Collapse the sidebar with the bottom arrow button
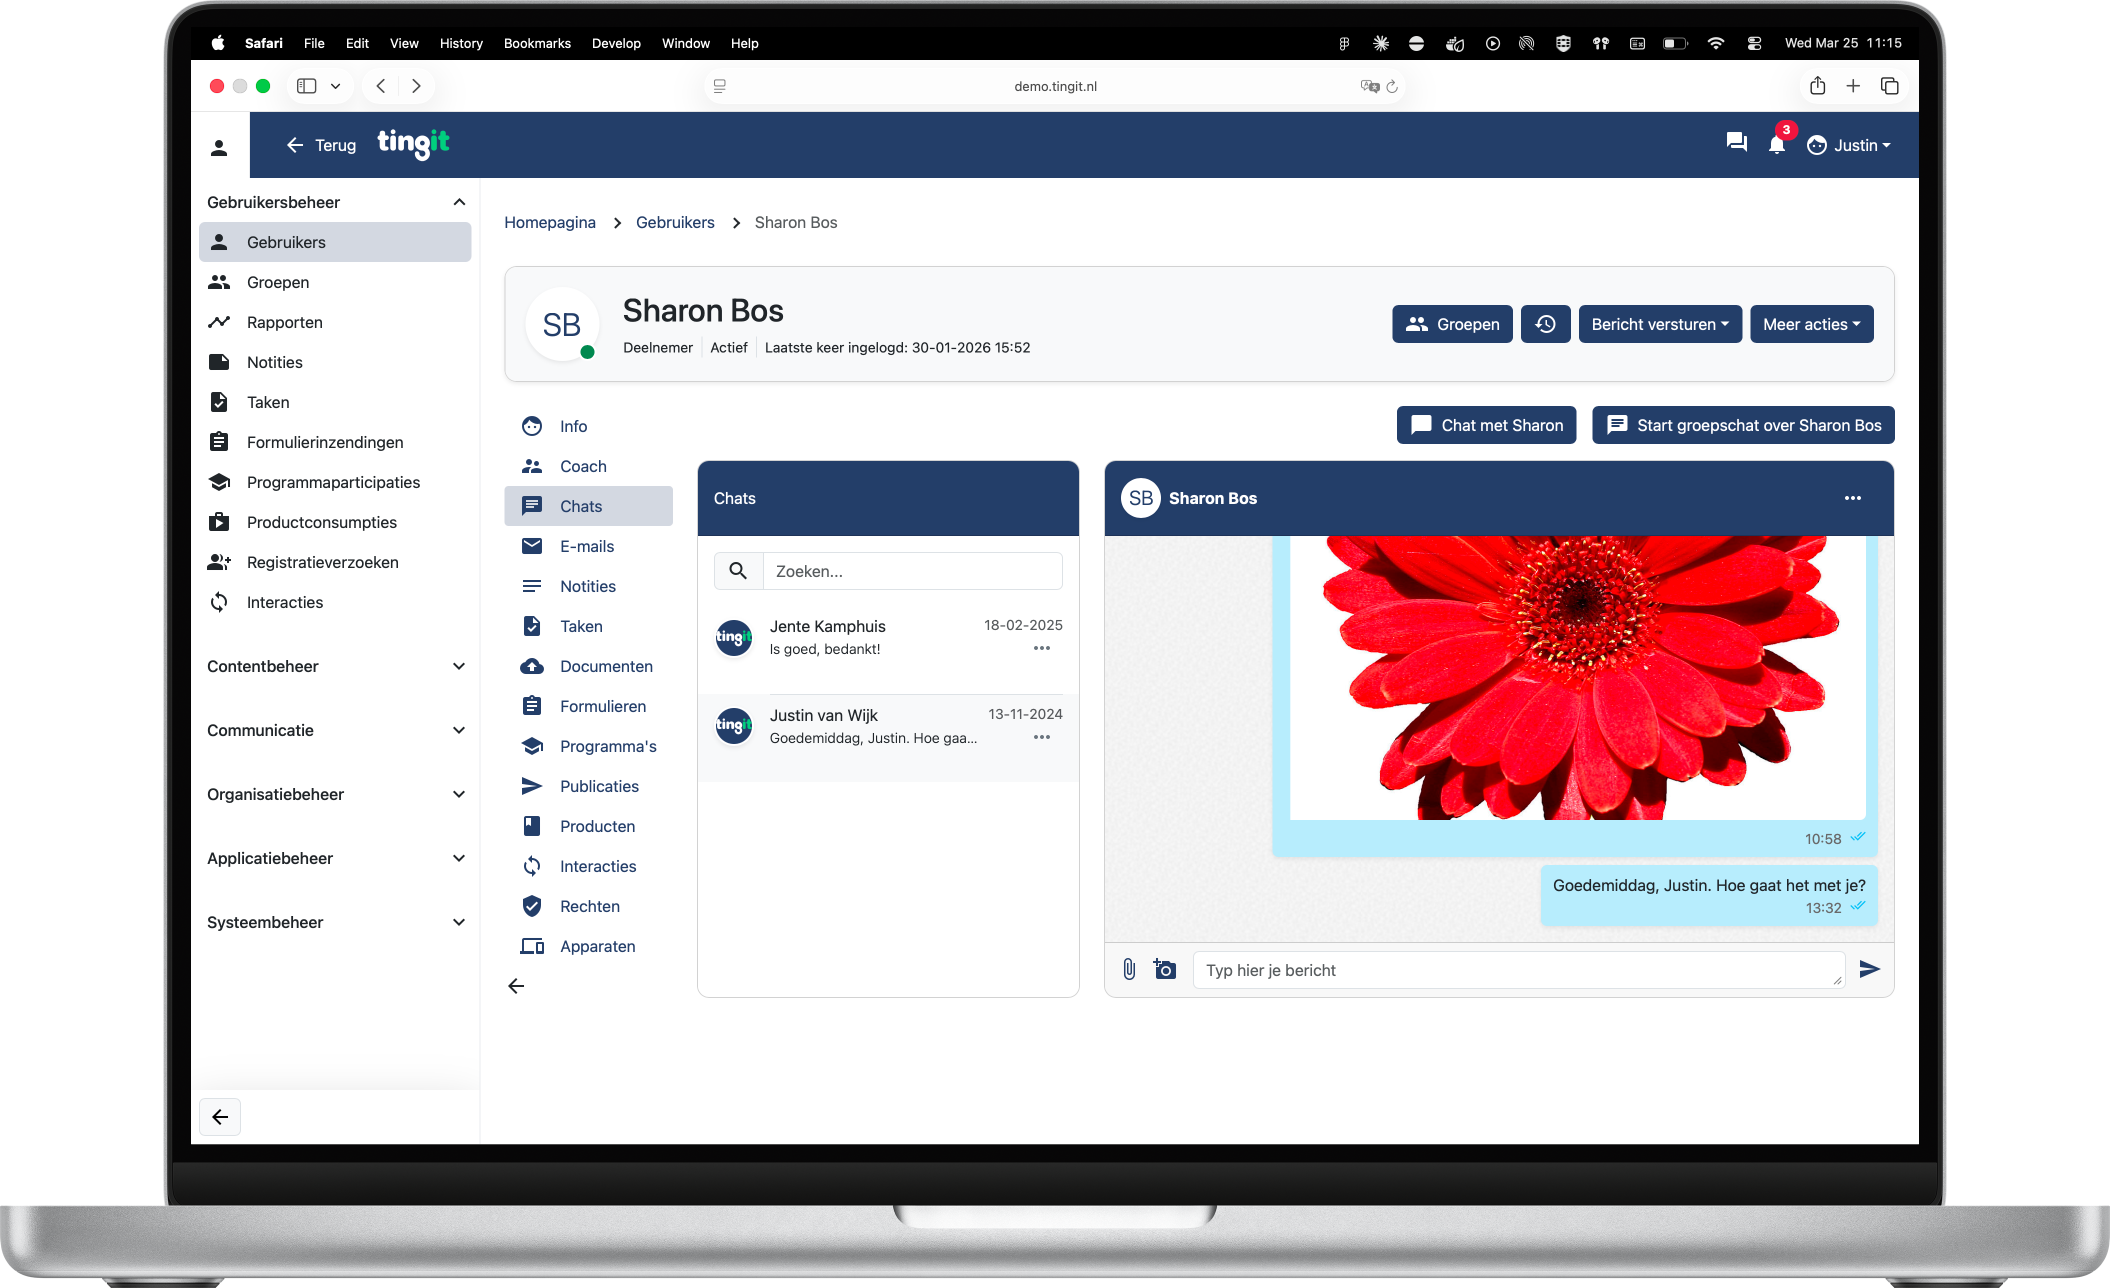2110x1288 pixels. click(x=220, y=1117)
